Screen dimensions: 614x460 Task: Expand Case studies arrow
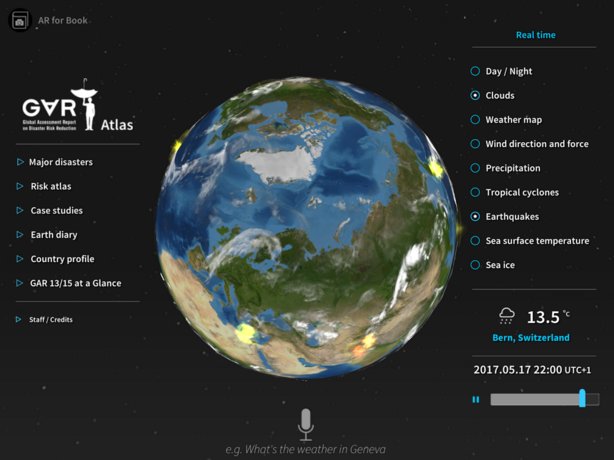pyautogui.click(x=20, y=211)
